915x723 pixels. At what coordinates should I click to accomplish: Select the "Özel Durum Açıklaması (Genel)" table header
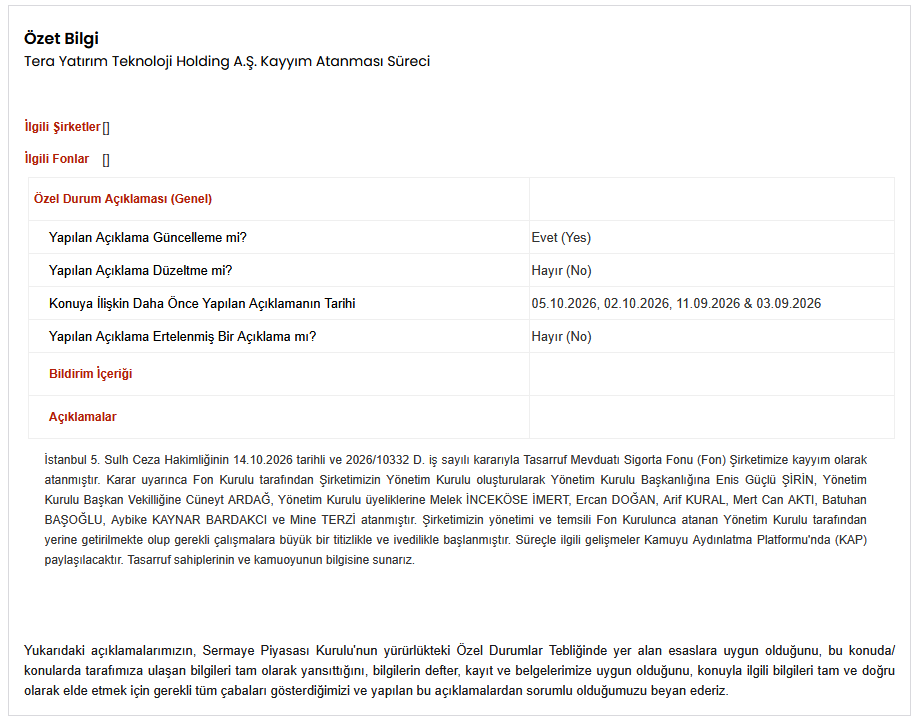(123, 198)
